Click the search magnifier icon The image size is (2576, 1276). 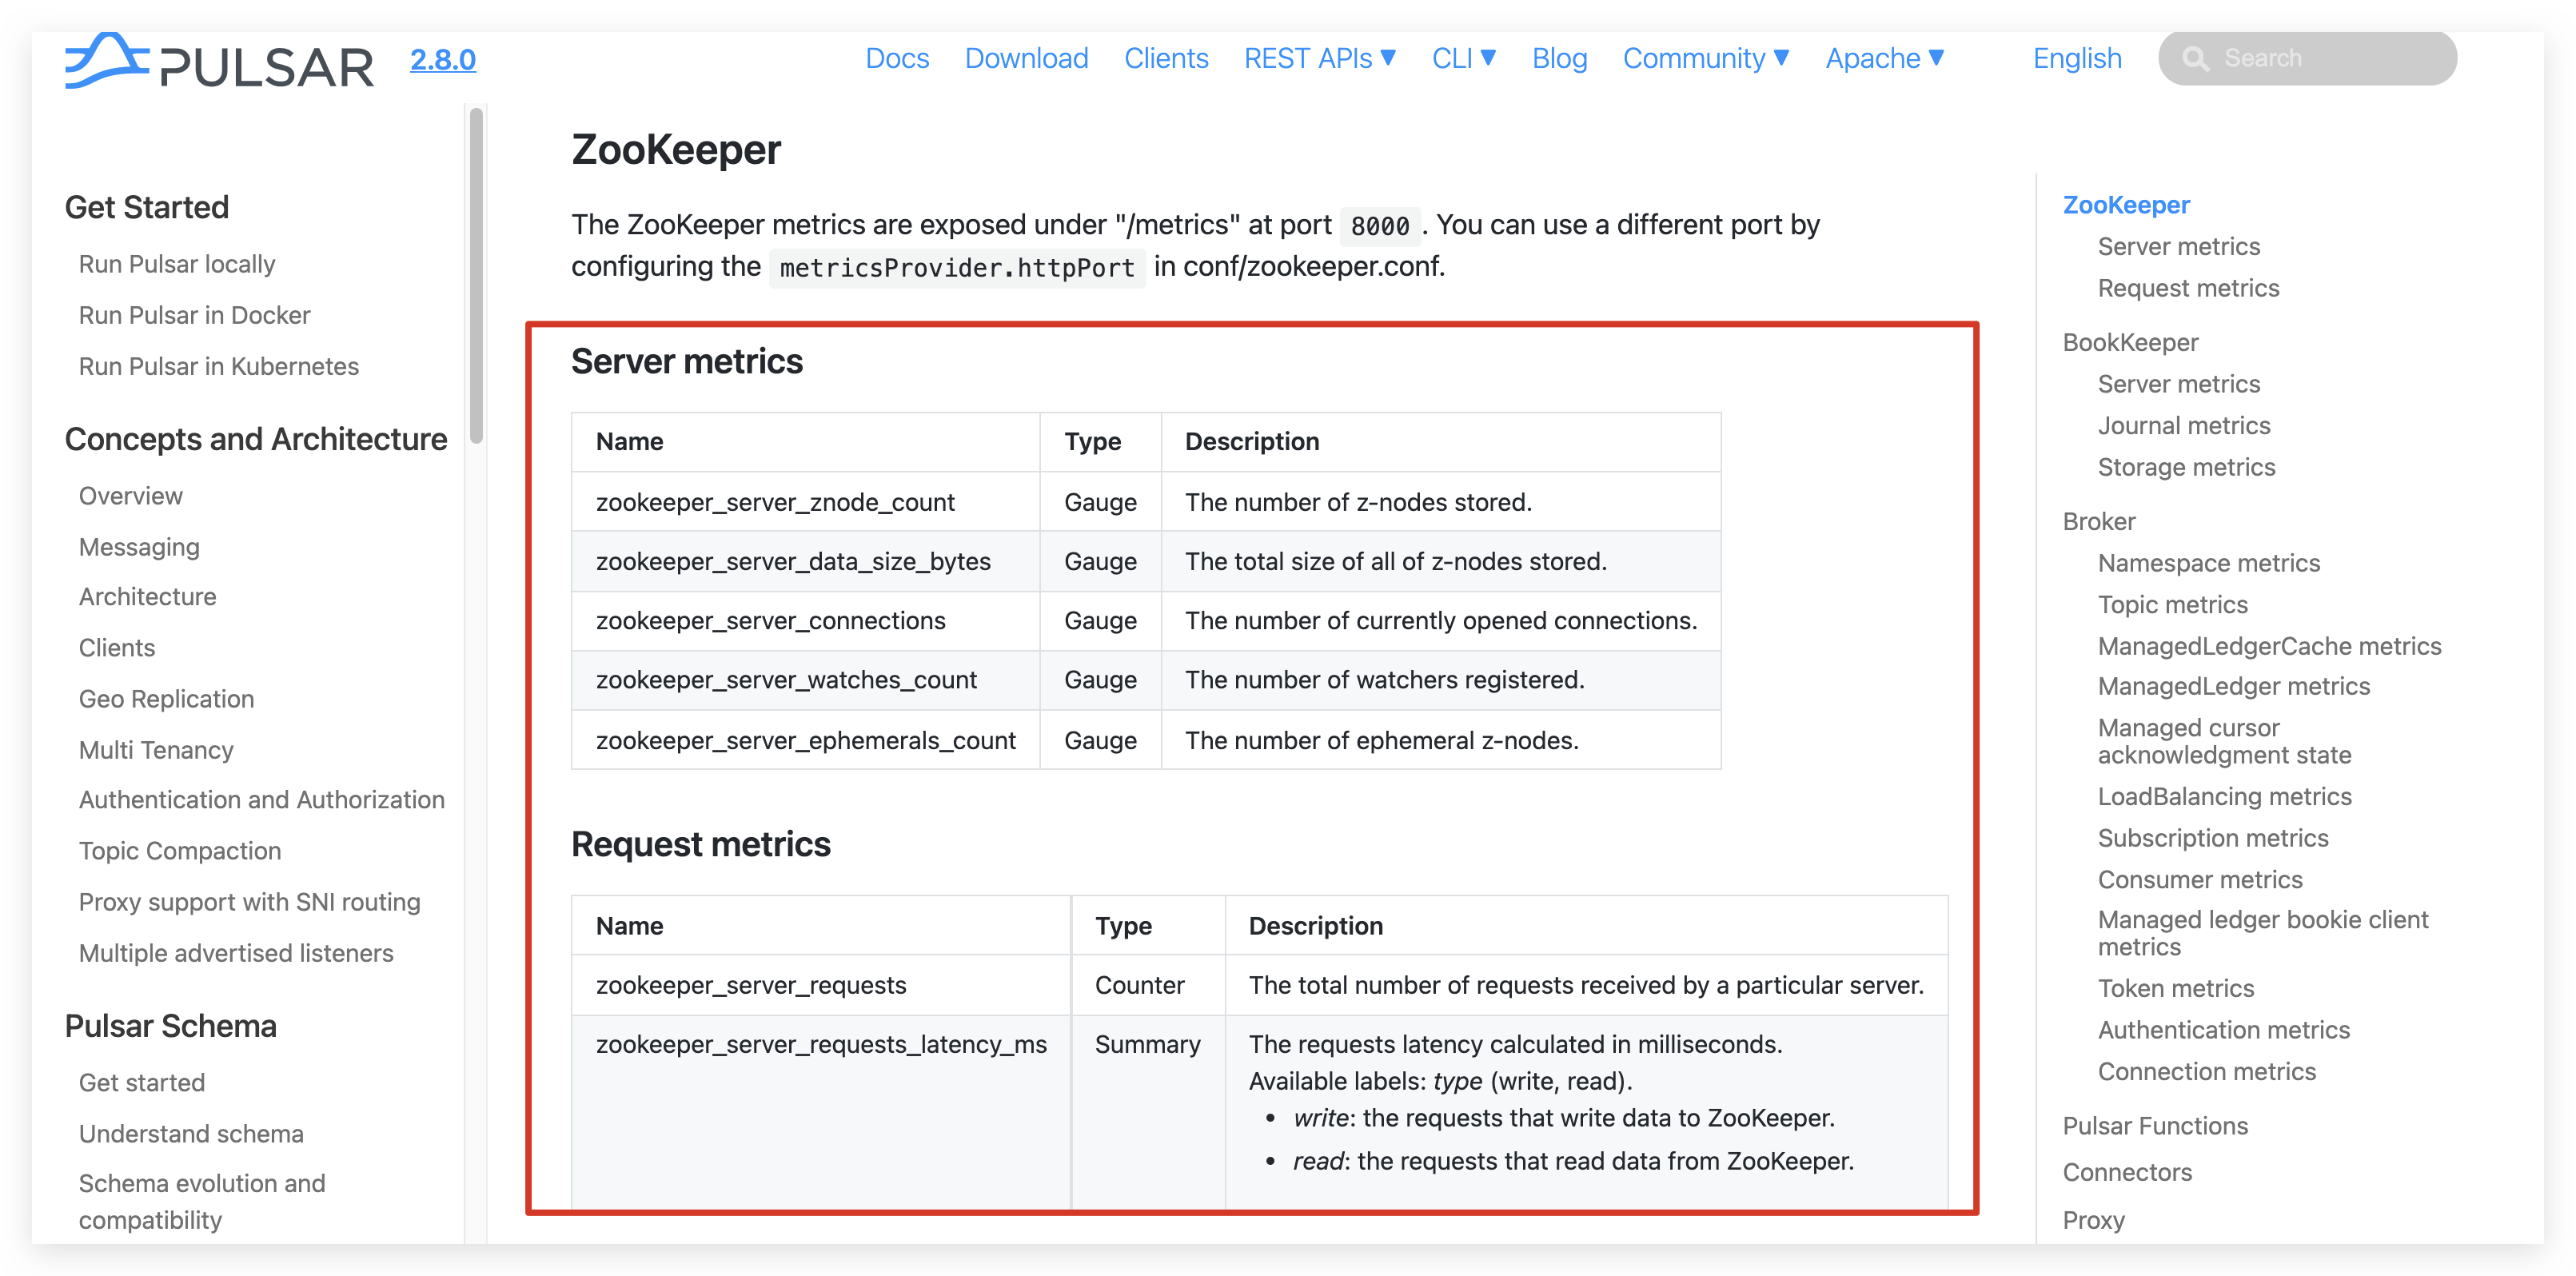pos(2195,59)
